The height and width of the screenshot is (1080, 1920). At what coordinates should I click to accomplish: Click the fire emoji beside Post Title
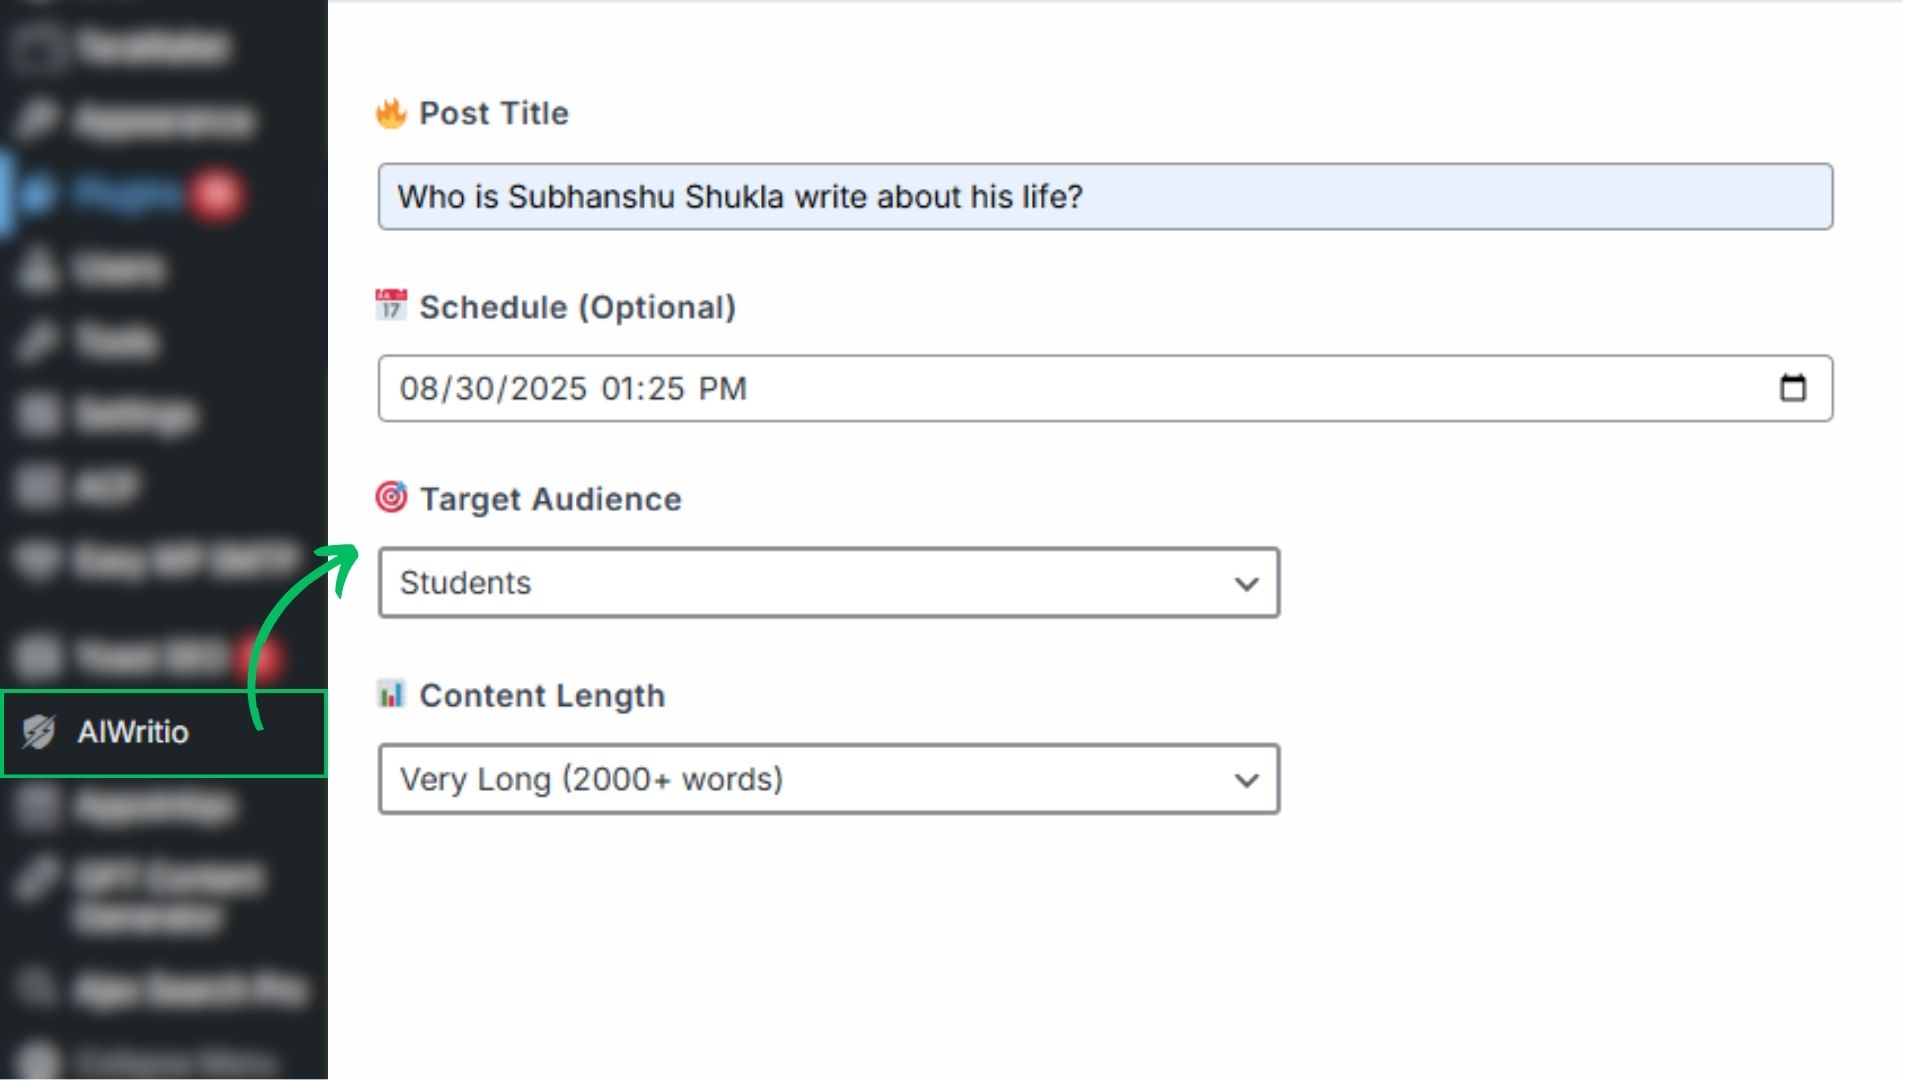coord(390,113)
